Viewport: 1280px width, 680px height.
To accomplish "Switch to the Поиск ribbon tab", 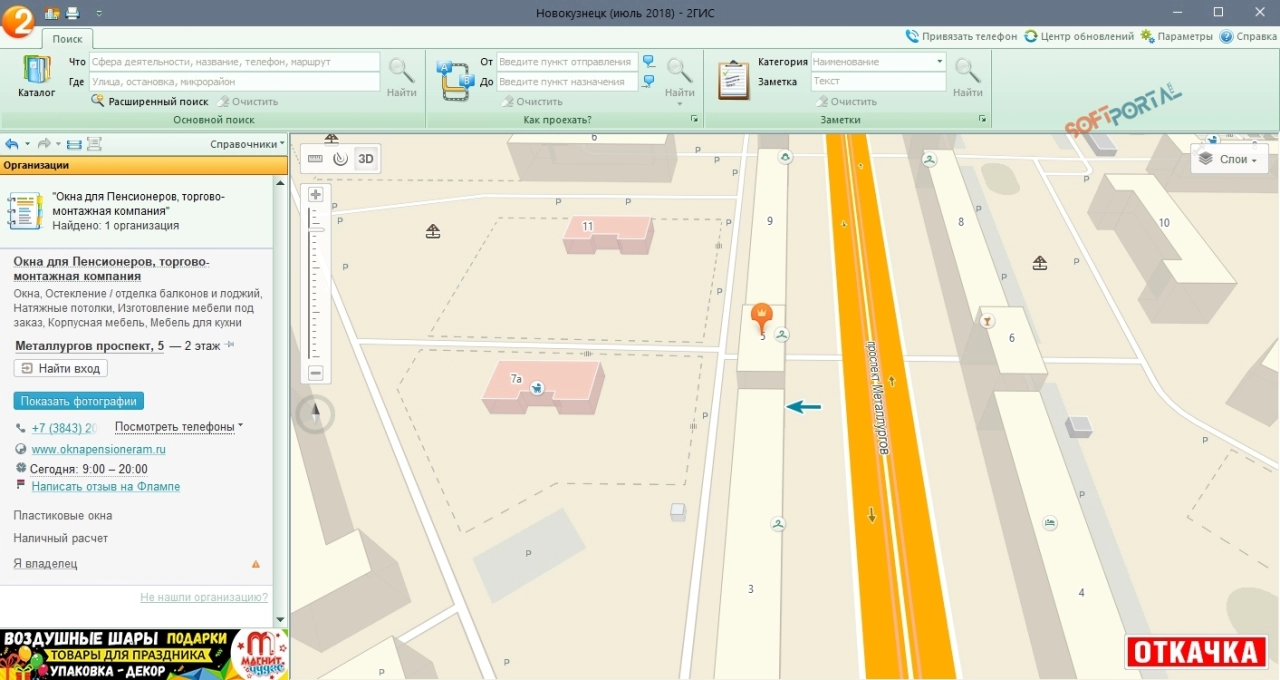I will (x=68, y=38).
